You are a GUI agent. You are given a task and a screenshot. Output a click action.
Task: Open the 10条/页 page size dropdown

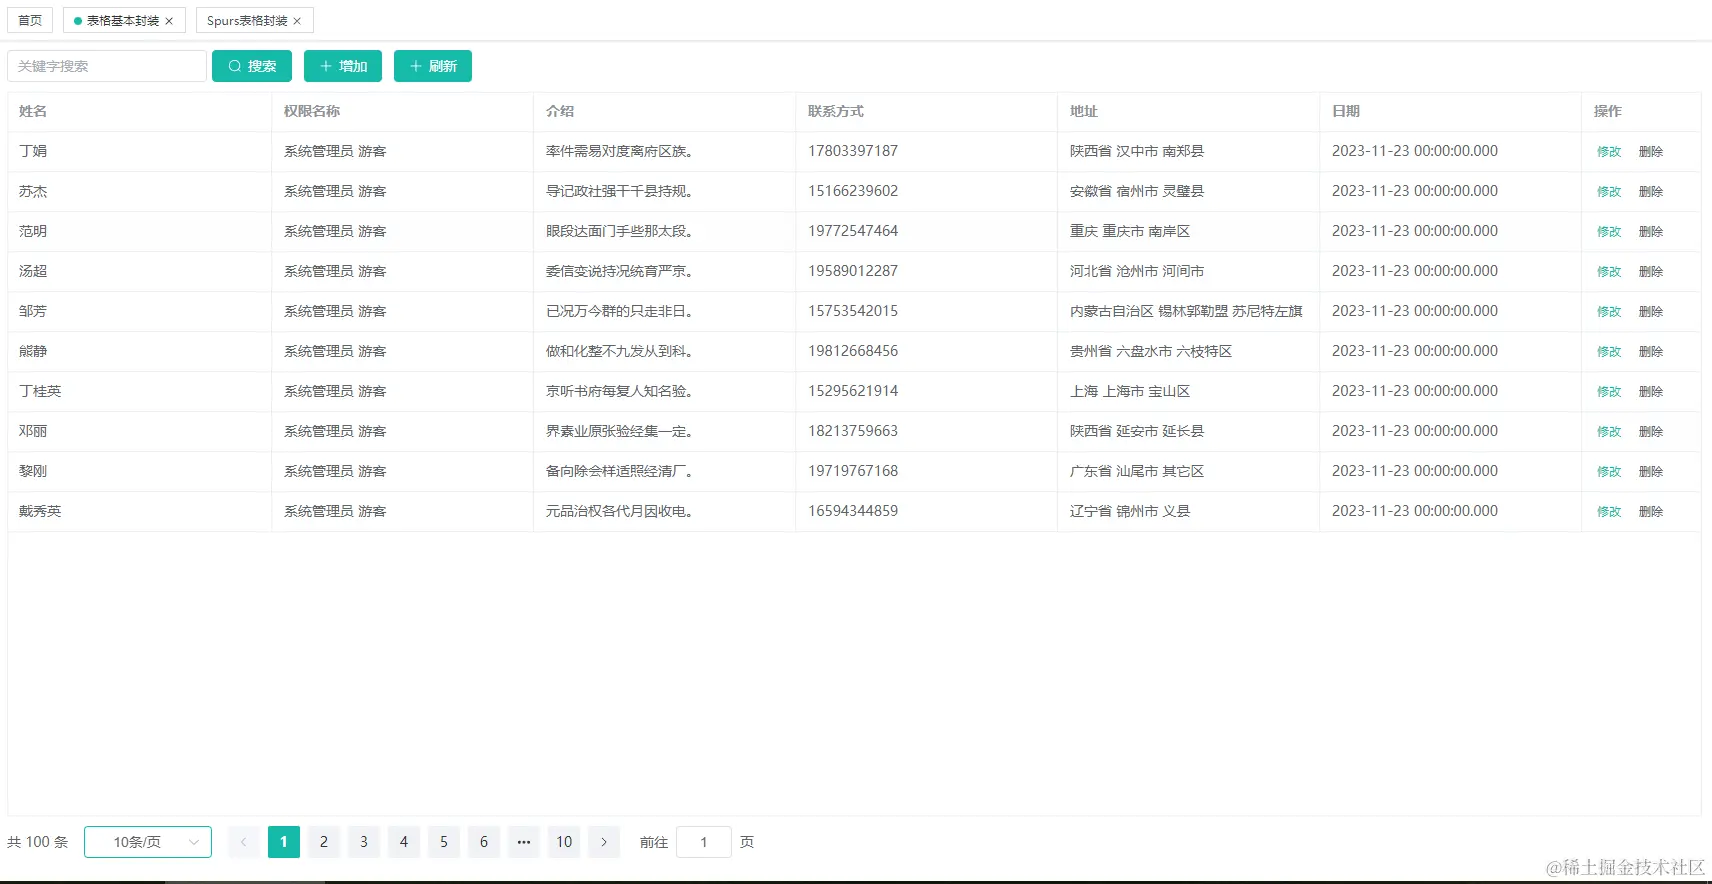148,842
